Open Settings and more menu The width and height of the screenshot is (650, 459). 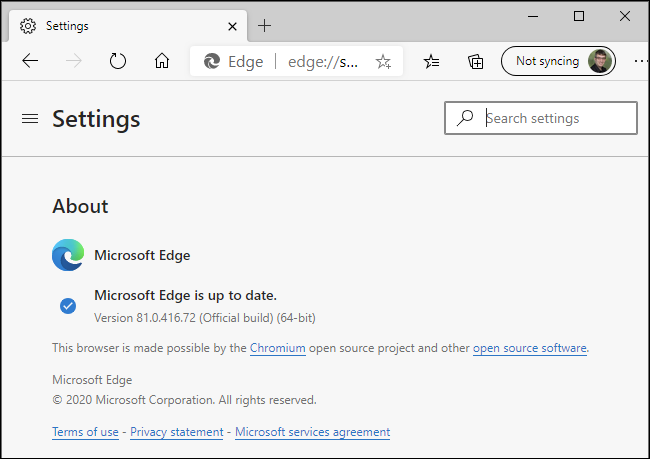click(x=640, y=62)
